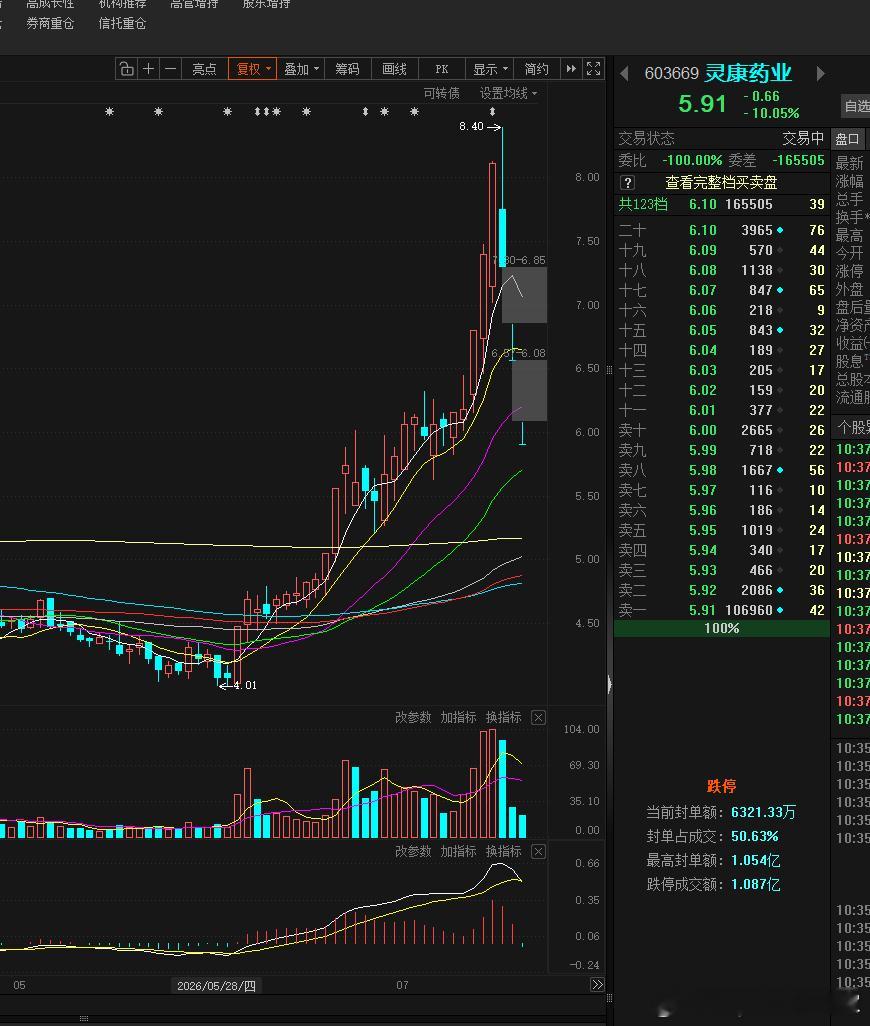This screenshot has height=1026, width=870.
Task: Click the 筹码 toolbar button
Action: pyautogui.click(x=347, y=69)
